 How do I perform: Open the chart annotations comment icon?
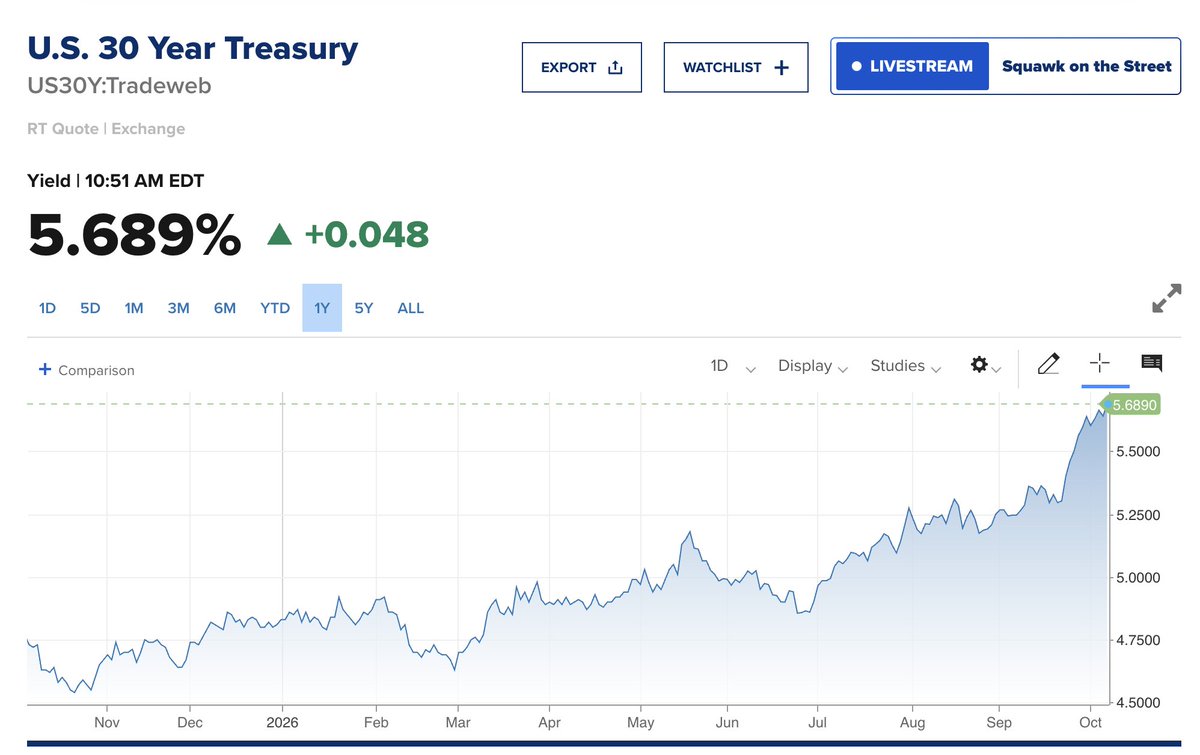(x=1151, y=363)
